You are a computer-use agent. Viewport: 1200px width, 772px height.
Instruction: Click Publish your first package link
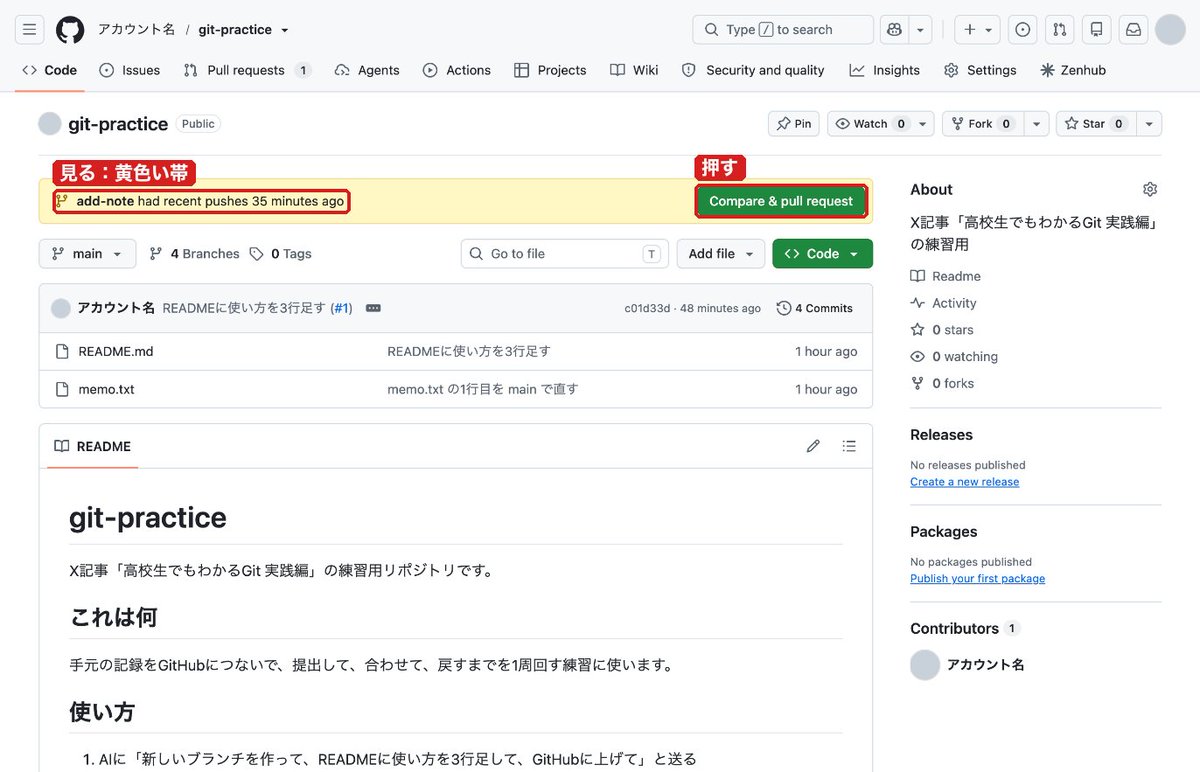[x=978, y=579]
